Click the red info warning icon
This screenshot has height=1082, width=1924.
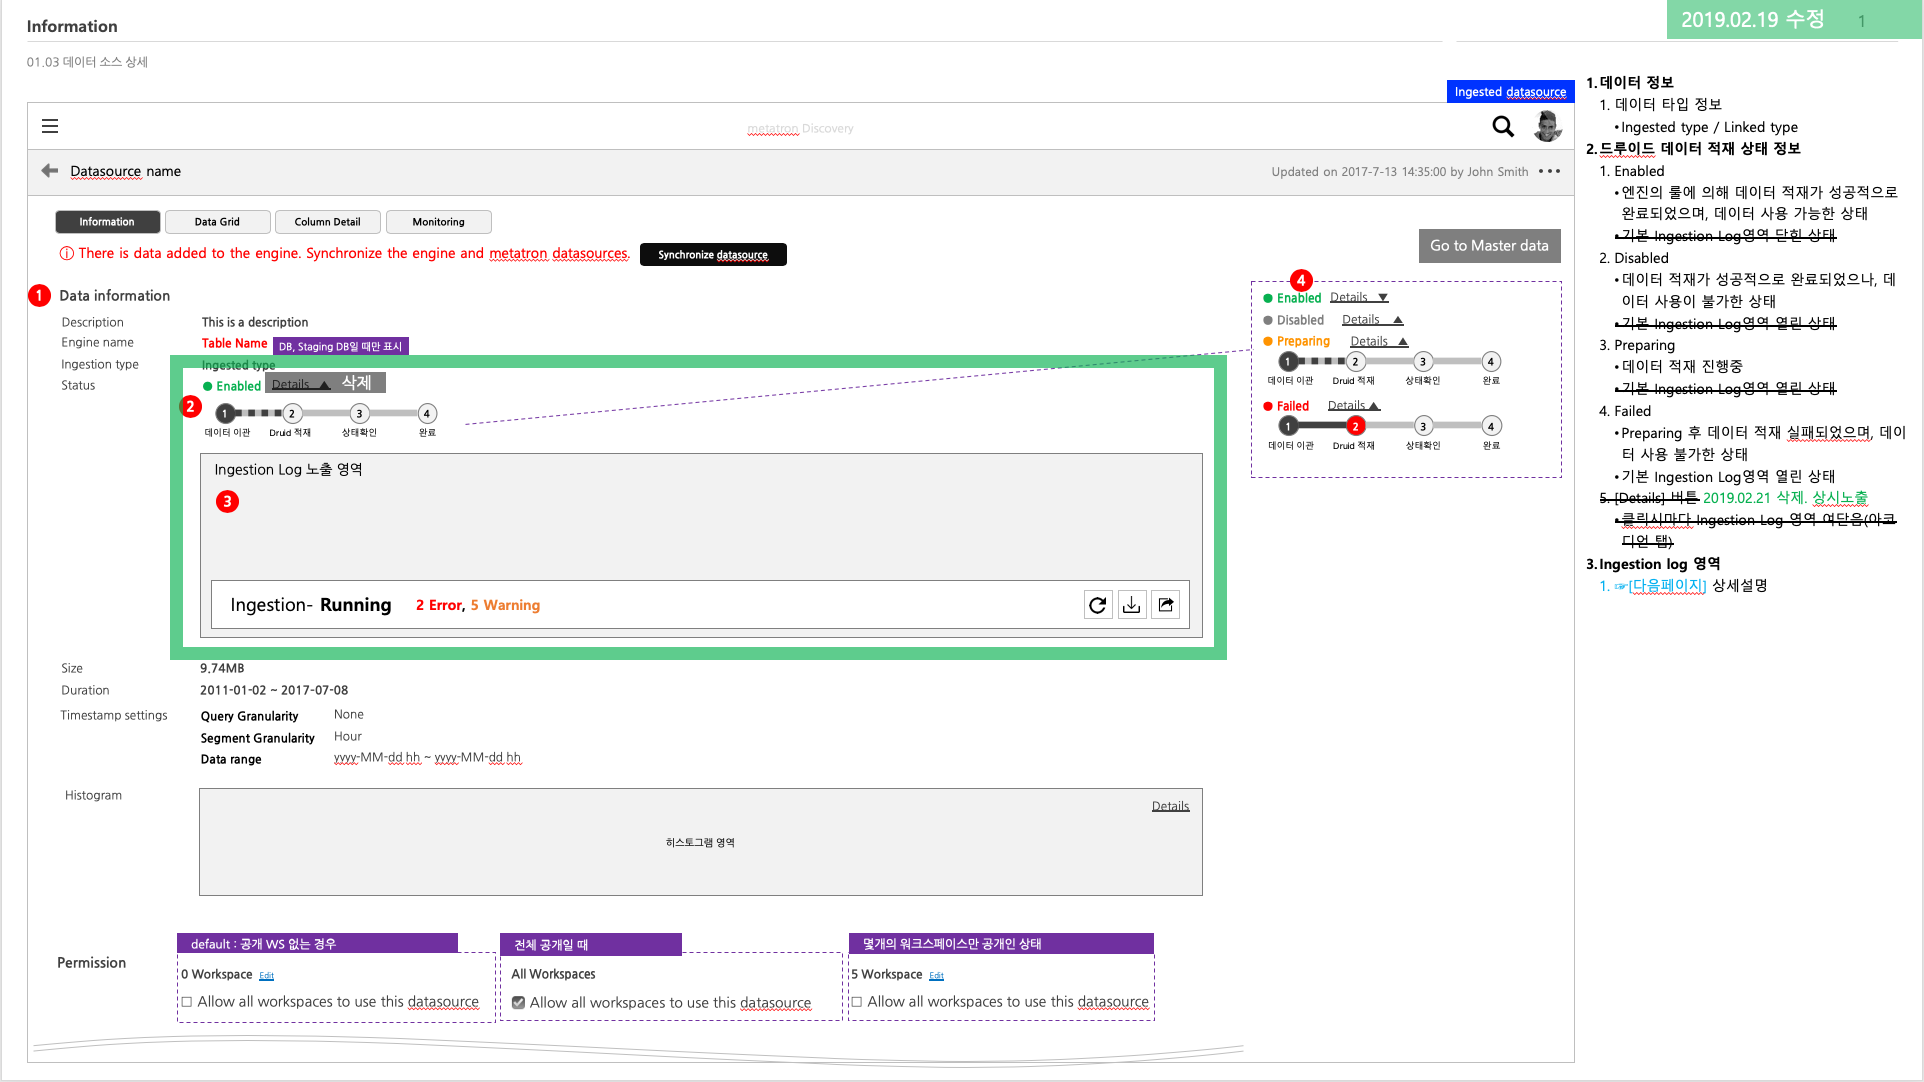(x=66, y=253)
